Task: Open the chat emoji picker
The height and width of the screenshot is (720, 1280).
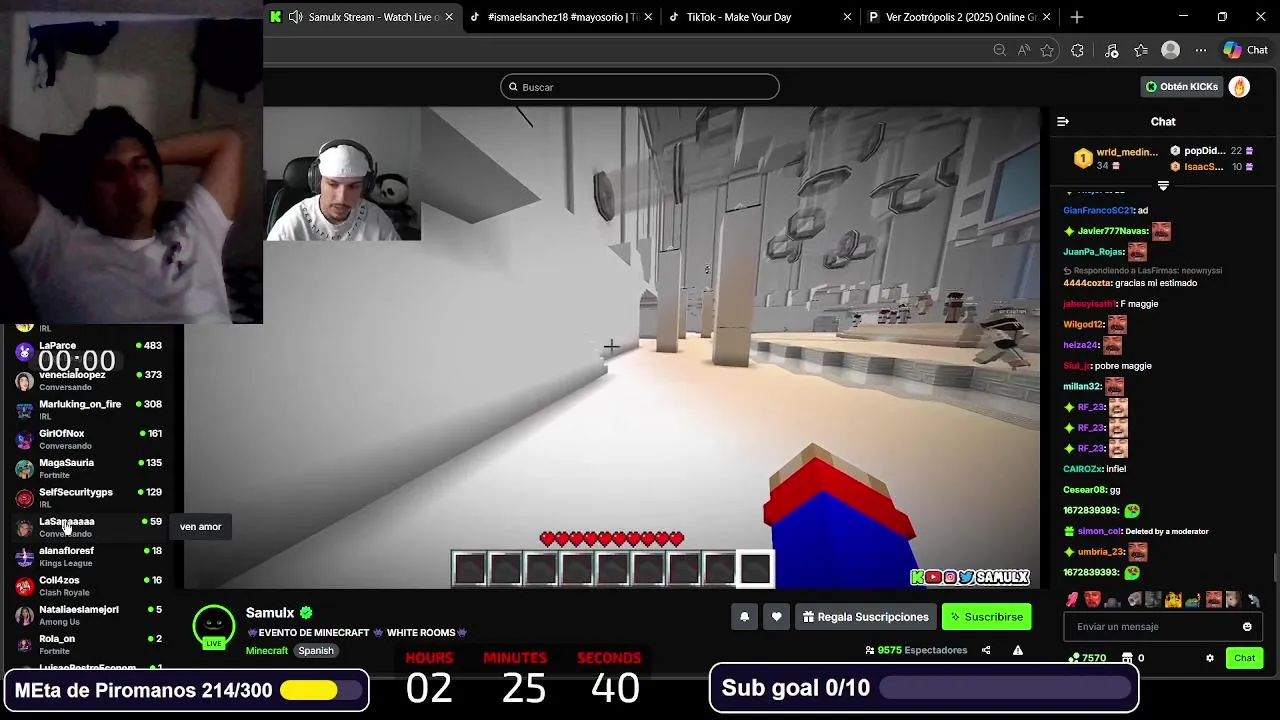Action: pos(1247,627)
